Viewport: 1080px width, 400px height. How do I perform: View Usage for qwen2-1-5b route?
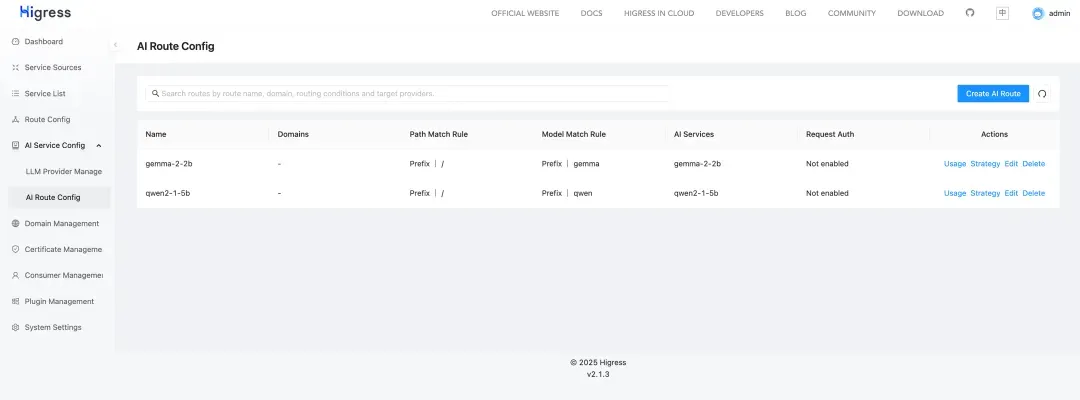955,193
